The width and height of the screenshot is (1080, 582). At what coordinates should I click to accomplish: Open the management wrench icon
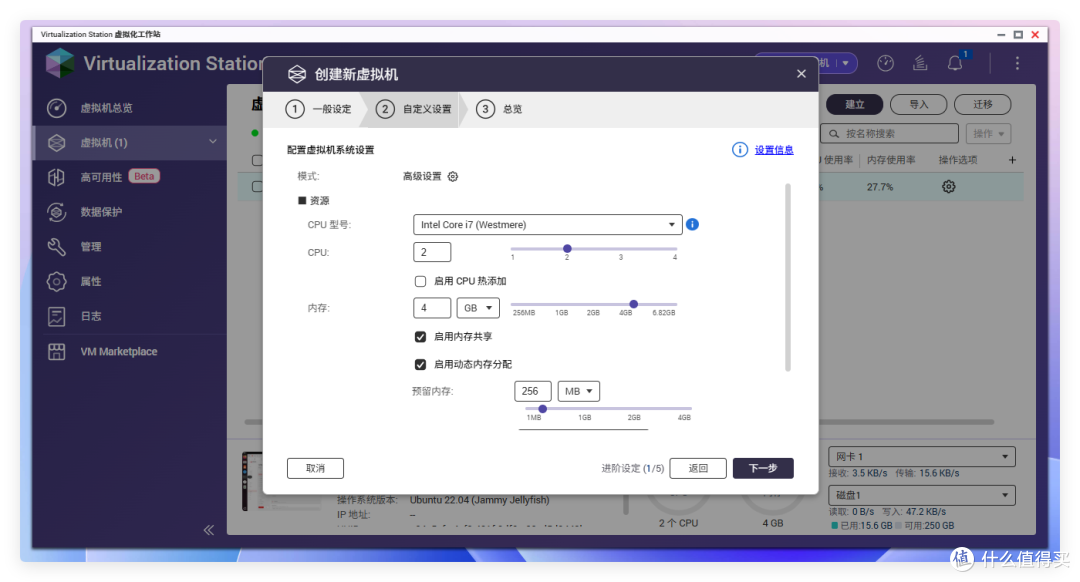click(x=56, y=247)
